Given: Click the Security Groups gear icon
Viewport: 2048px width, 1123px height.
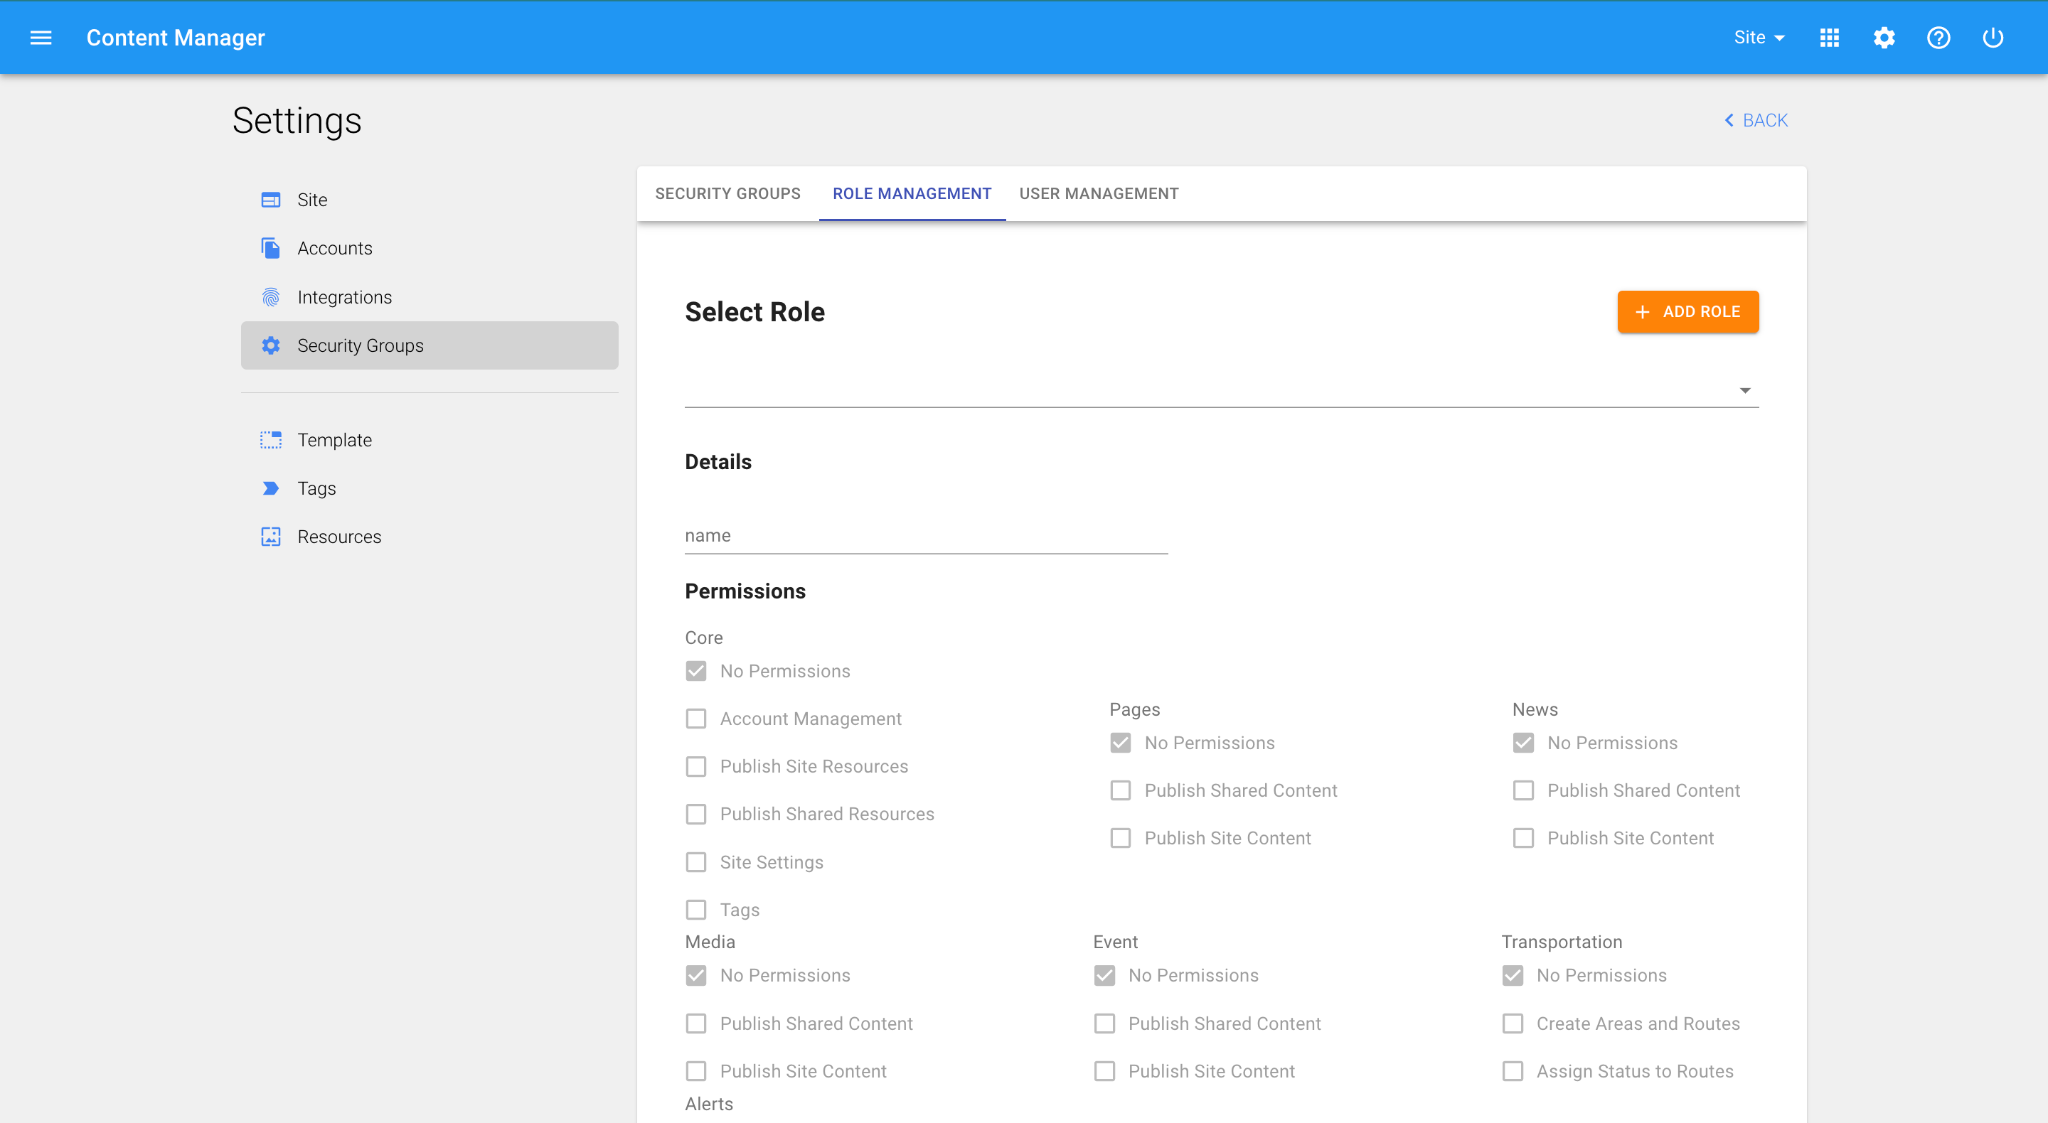Looking at the screenshot, I should (x=271, y=345).
